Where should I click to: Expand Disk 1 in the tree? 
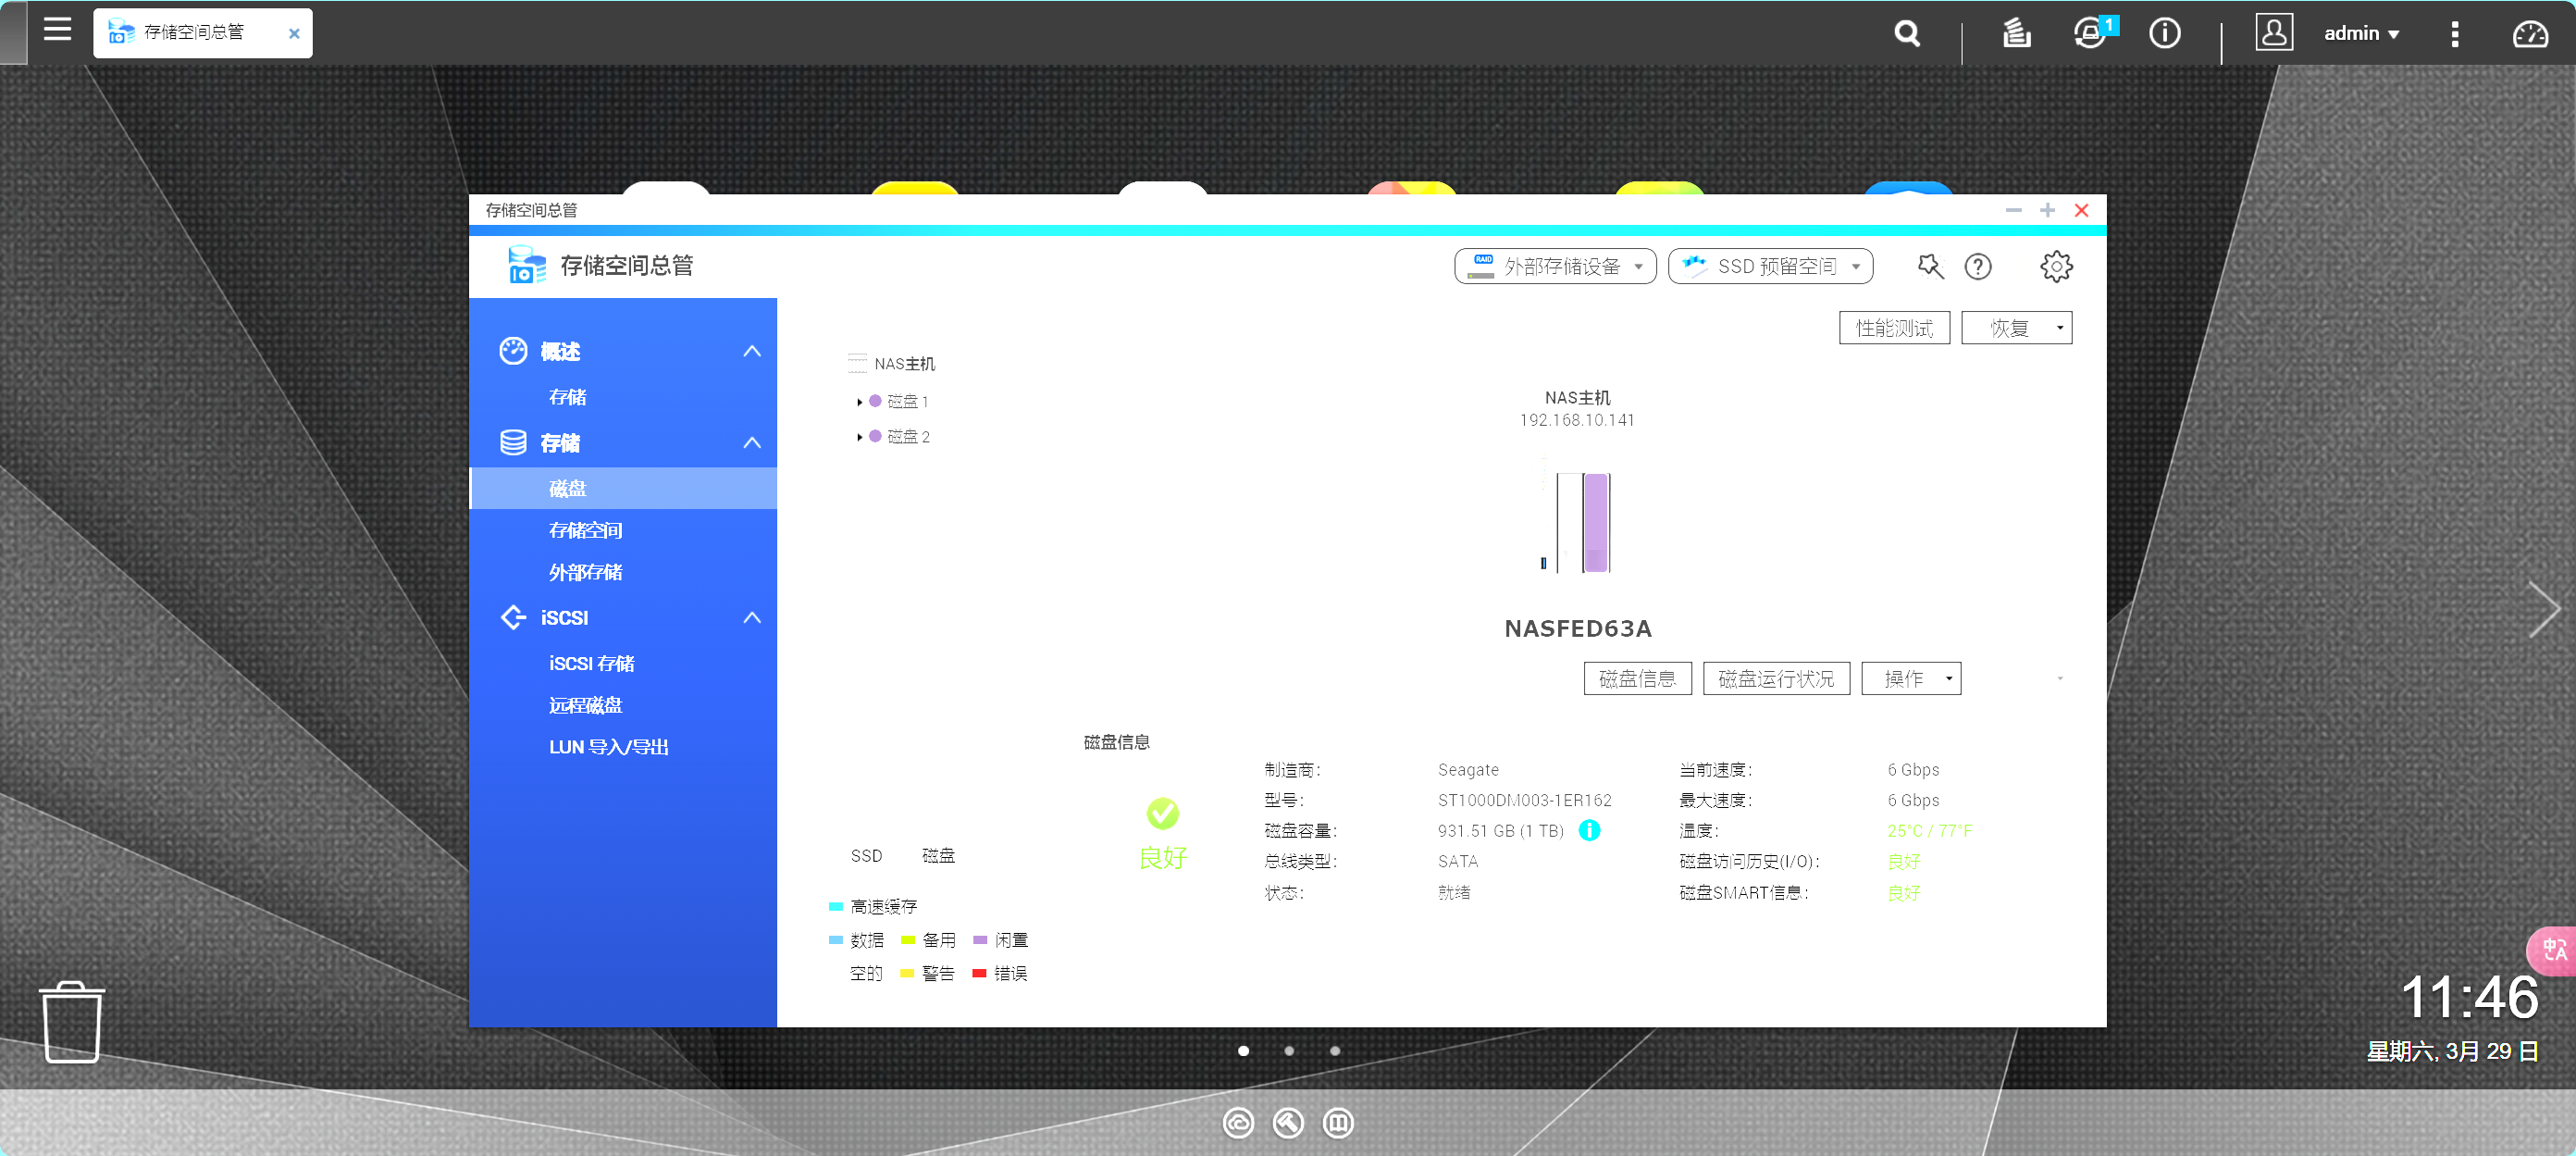(859, 401)
